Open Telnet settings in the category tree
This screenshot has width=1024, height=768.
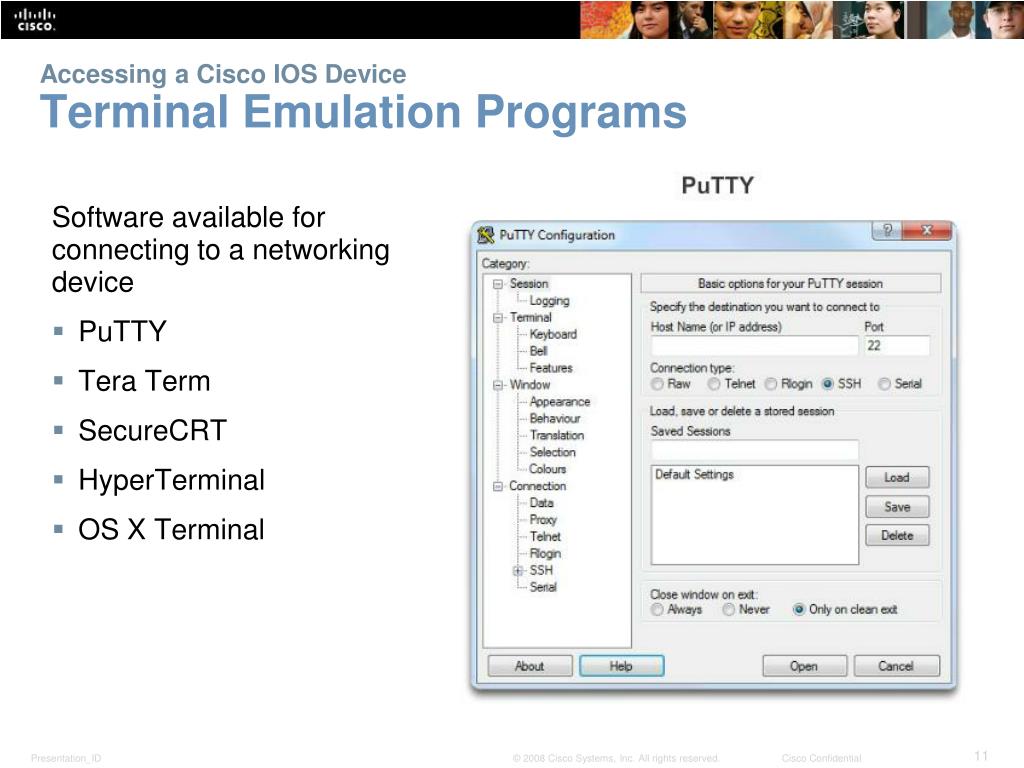click(545, 537)
